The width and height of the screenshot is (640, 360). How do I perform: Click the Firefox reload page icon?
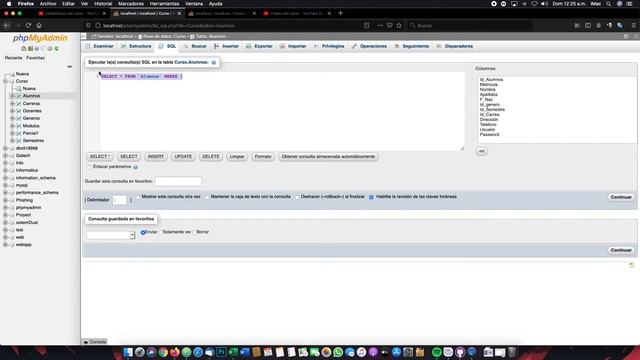point(28,25)
